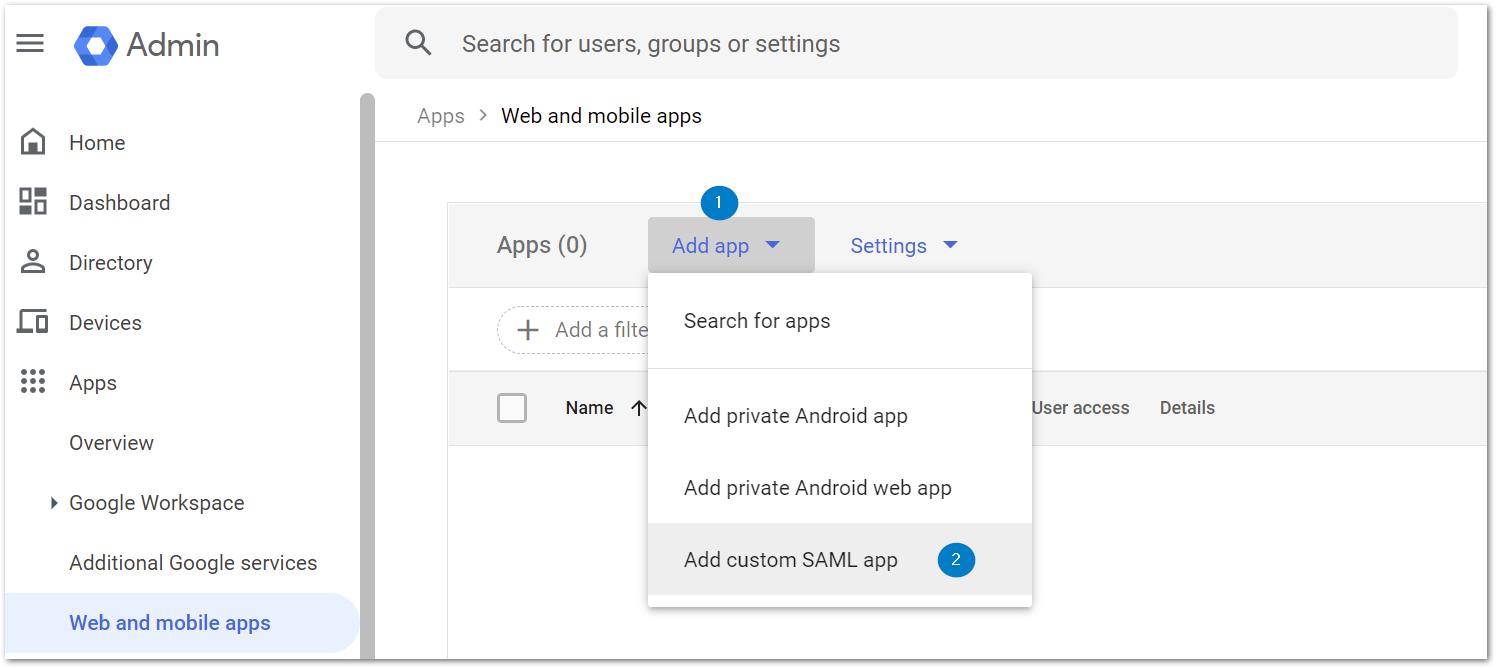The height and width of the screenshot is (668, 1496).
Task: Open the hamburger navigation menu
Action: click(x=30, y=42)
